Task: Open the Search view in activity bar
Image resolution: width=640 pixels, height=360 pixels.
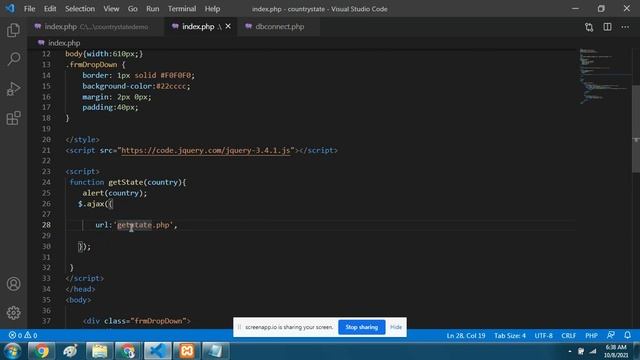Action: (x=13, y=59)
